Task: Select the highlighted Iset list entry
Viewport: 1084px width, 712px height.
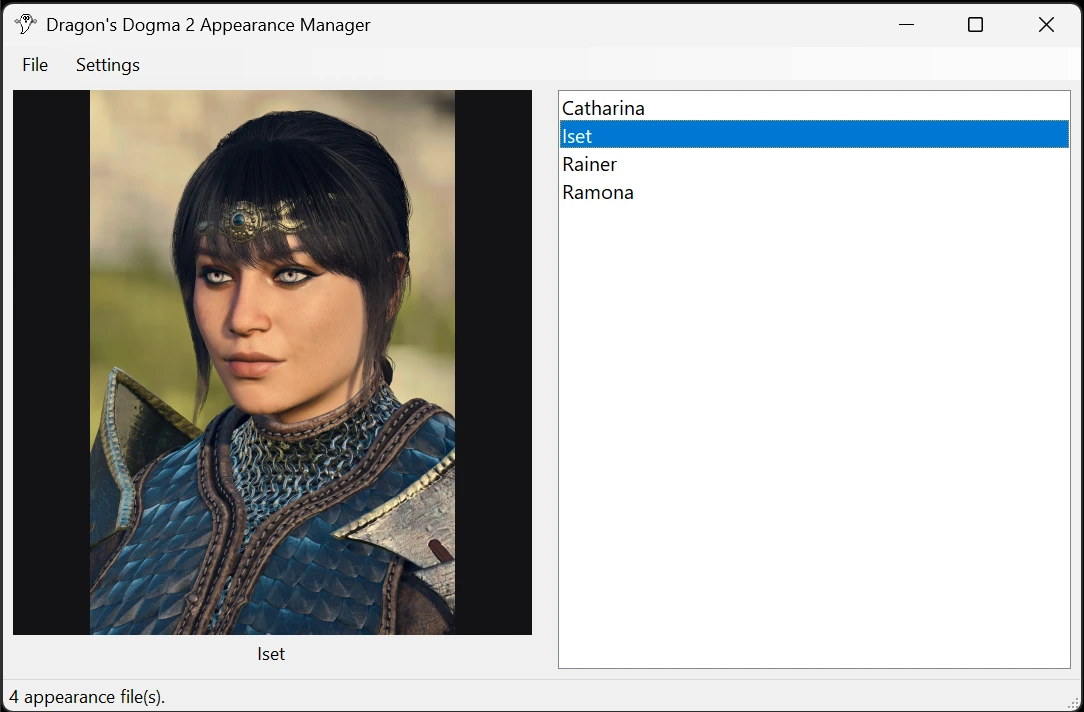Action: [814, 135]
